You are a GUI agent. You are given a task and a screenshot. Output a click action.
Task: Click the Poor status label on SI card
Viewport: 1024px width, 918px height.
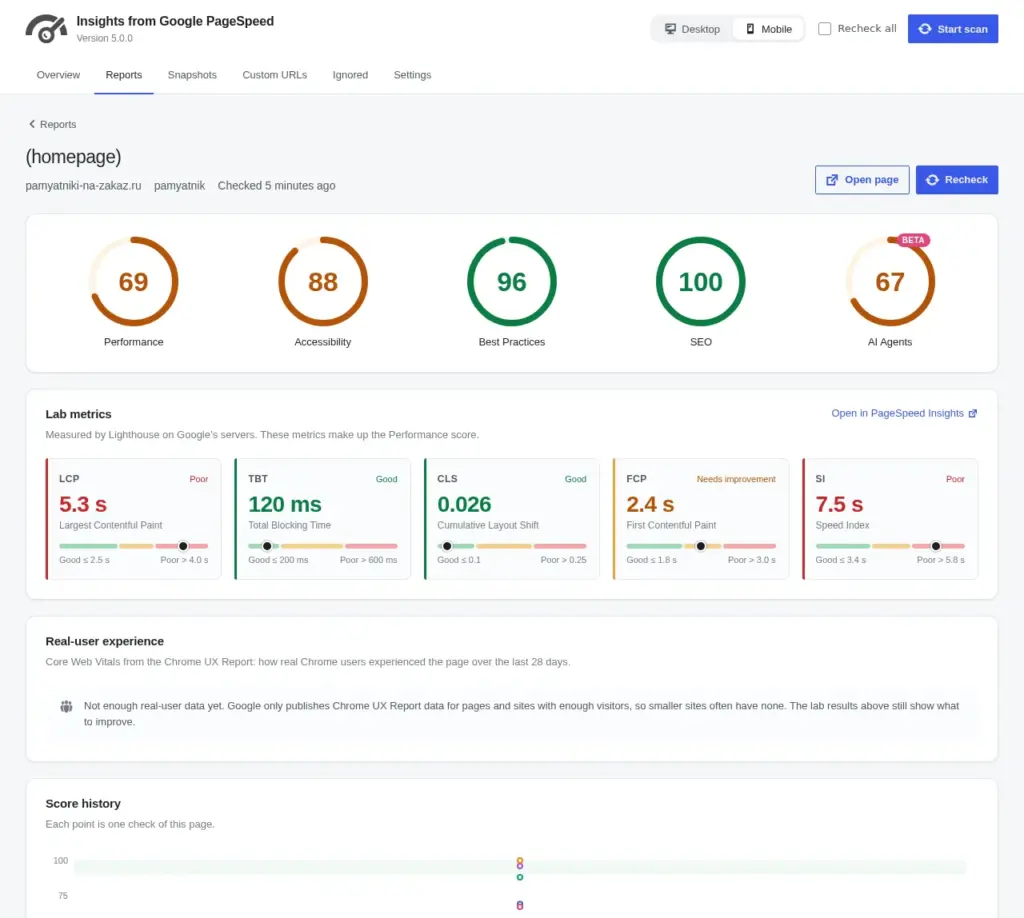tap(955, 479)
